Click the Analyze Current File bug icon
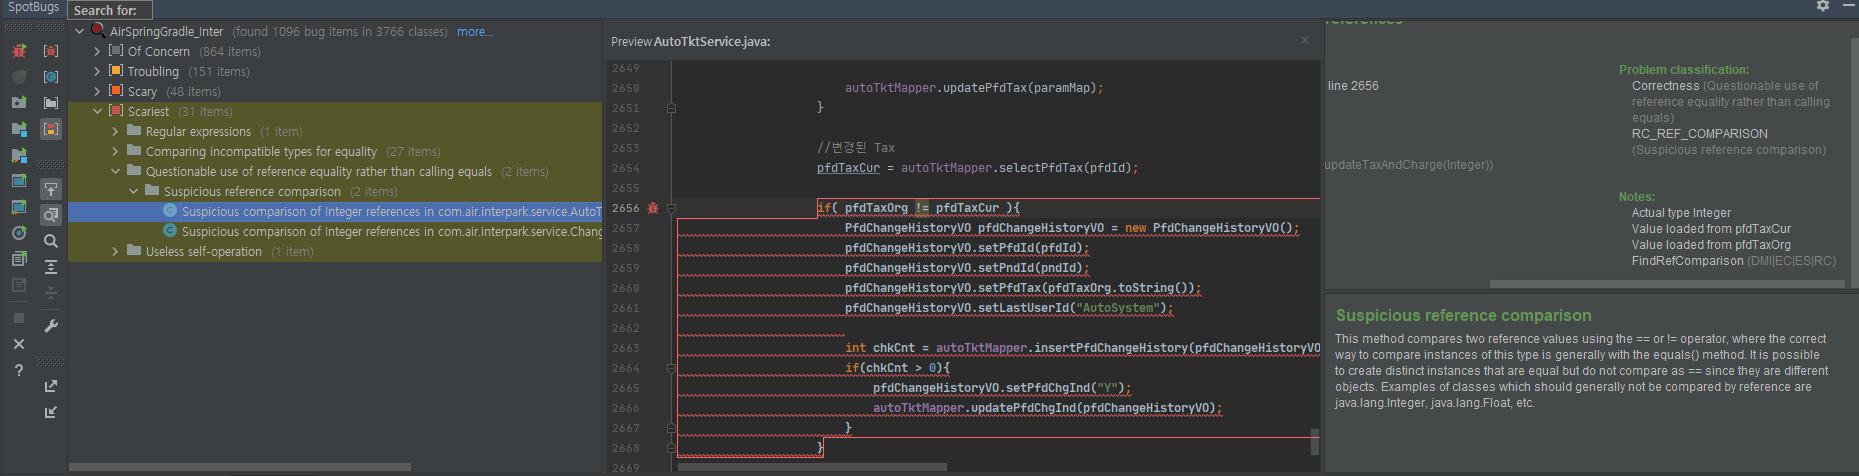Viewport: 1859px width, 476px height. [19, 51]
